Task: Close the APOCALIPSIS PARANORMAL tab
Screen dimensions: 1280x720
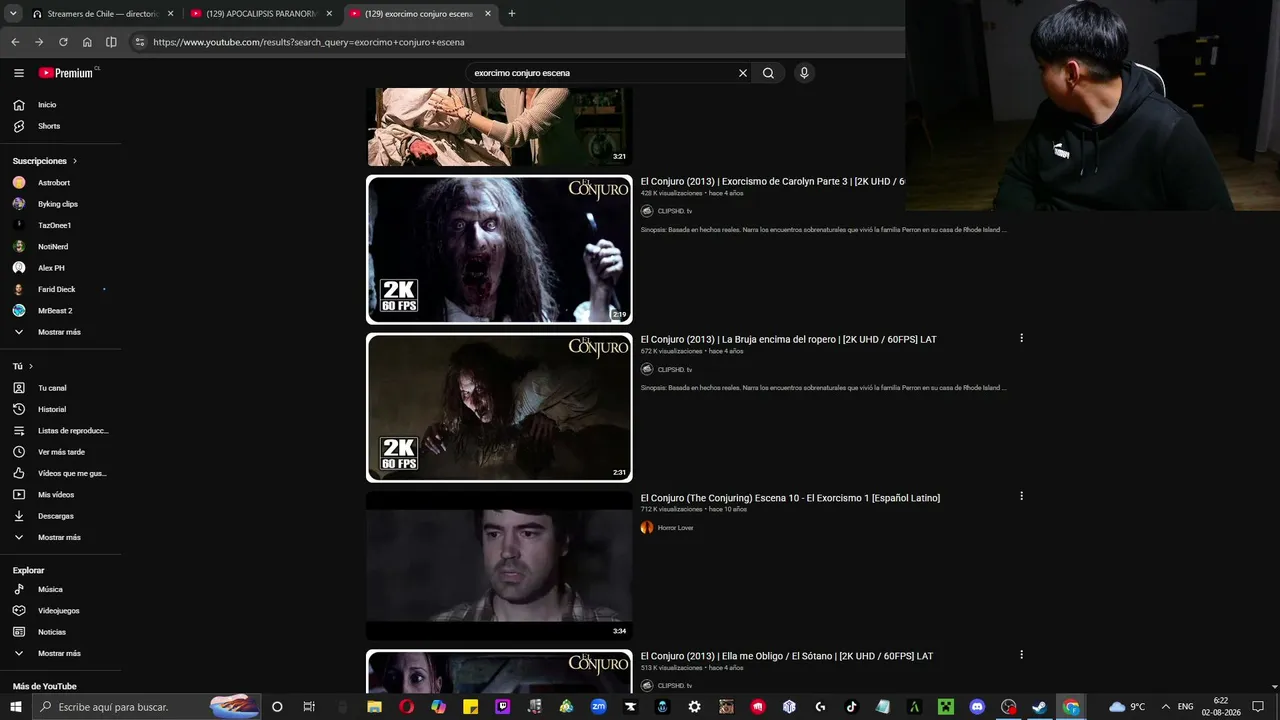Action: tap(329, 14)
